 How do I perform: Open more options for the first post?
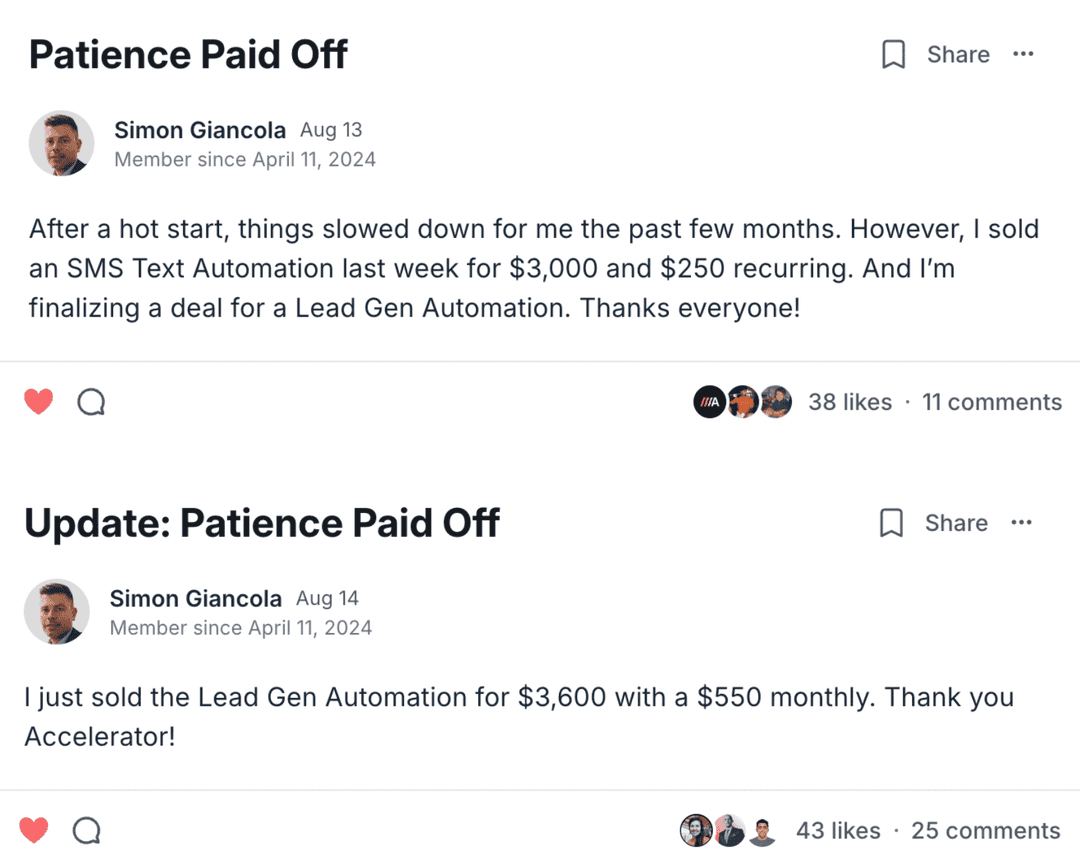tap(1023, 54)
